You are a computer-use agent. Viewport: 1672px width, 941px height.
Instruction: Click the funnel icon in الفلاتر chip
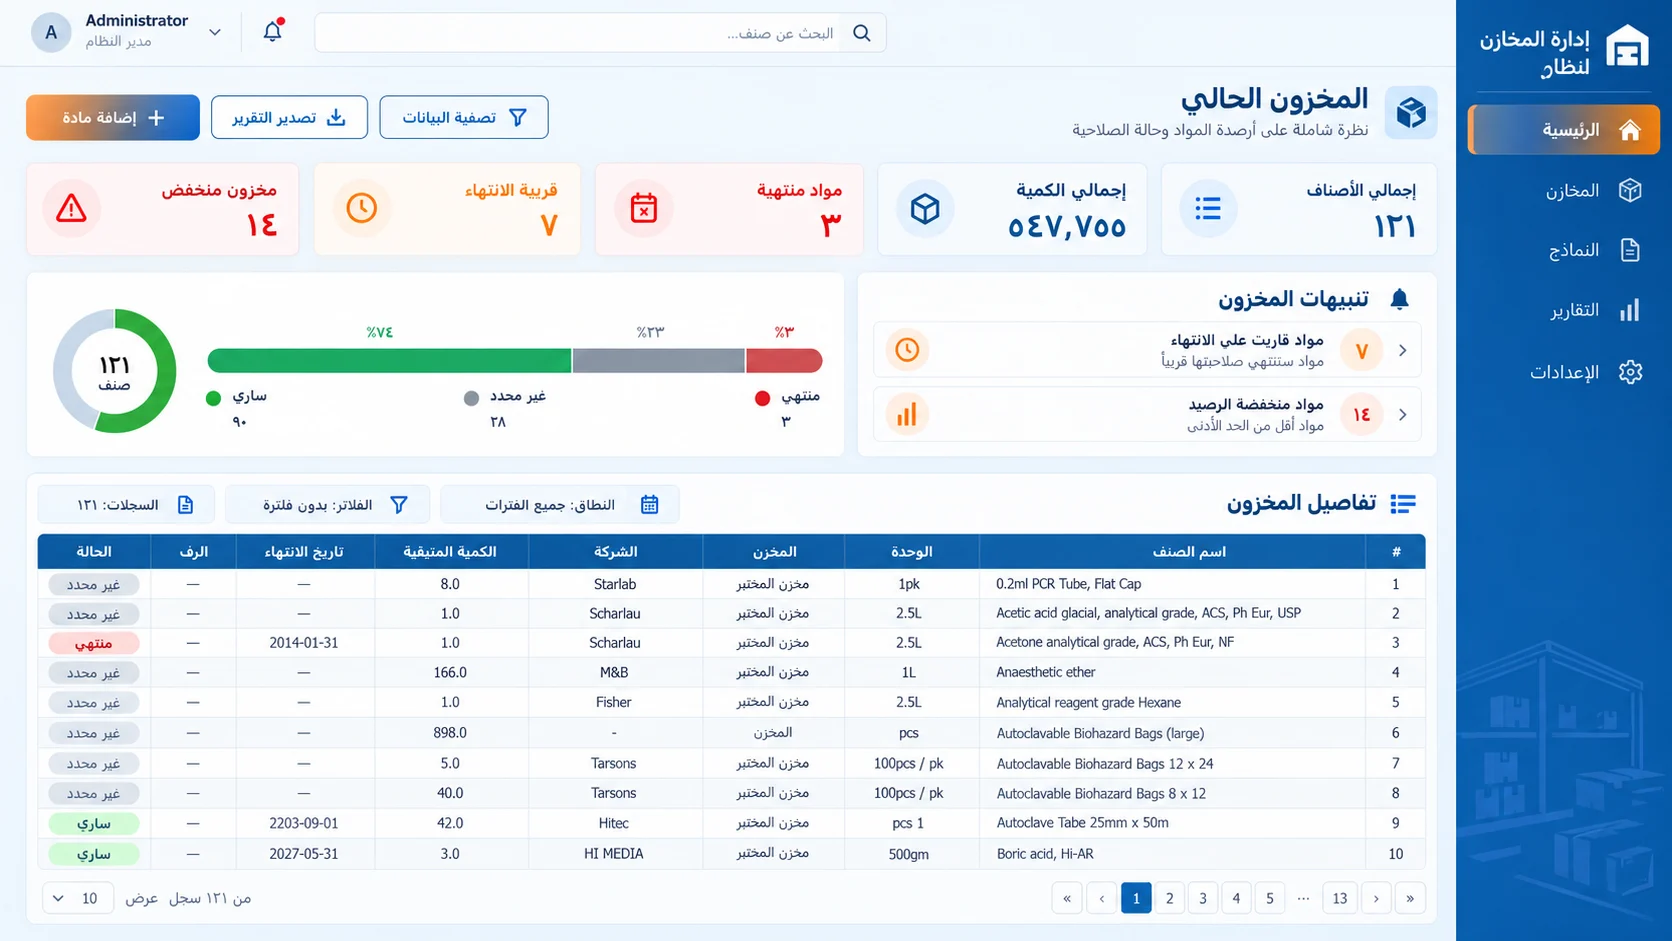(x=399, y=505)
